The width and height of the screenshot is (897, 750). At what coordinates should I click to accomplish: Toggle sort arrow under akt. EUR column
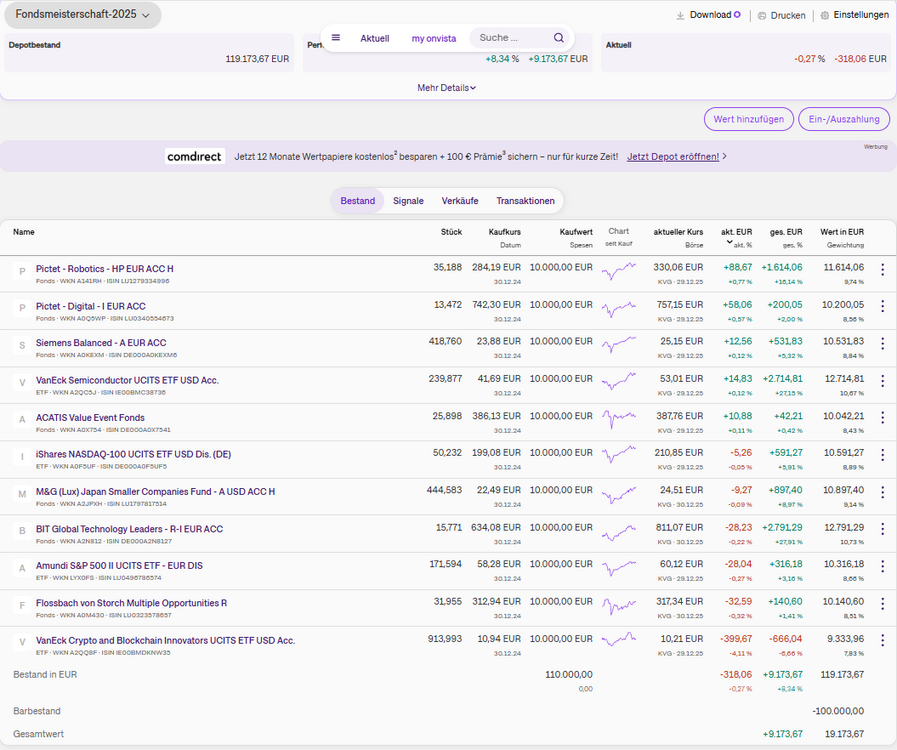click(729, 243)
